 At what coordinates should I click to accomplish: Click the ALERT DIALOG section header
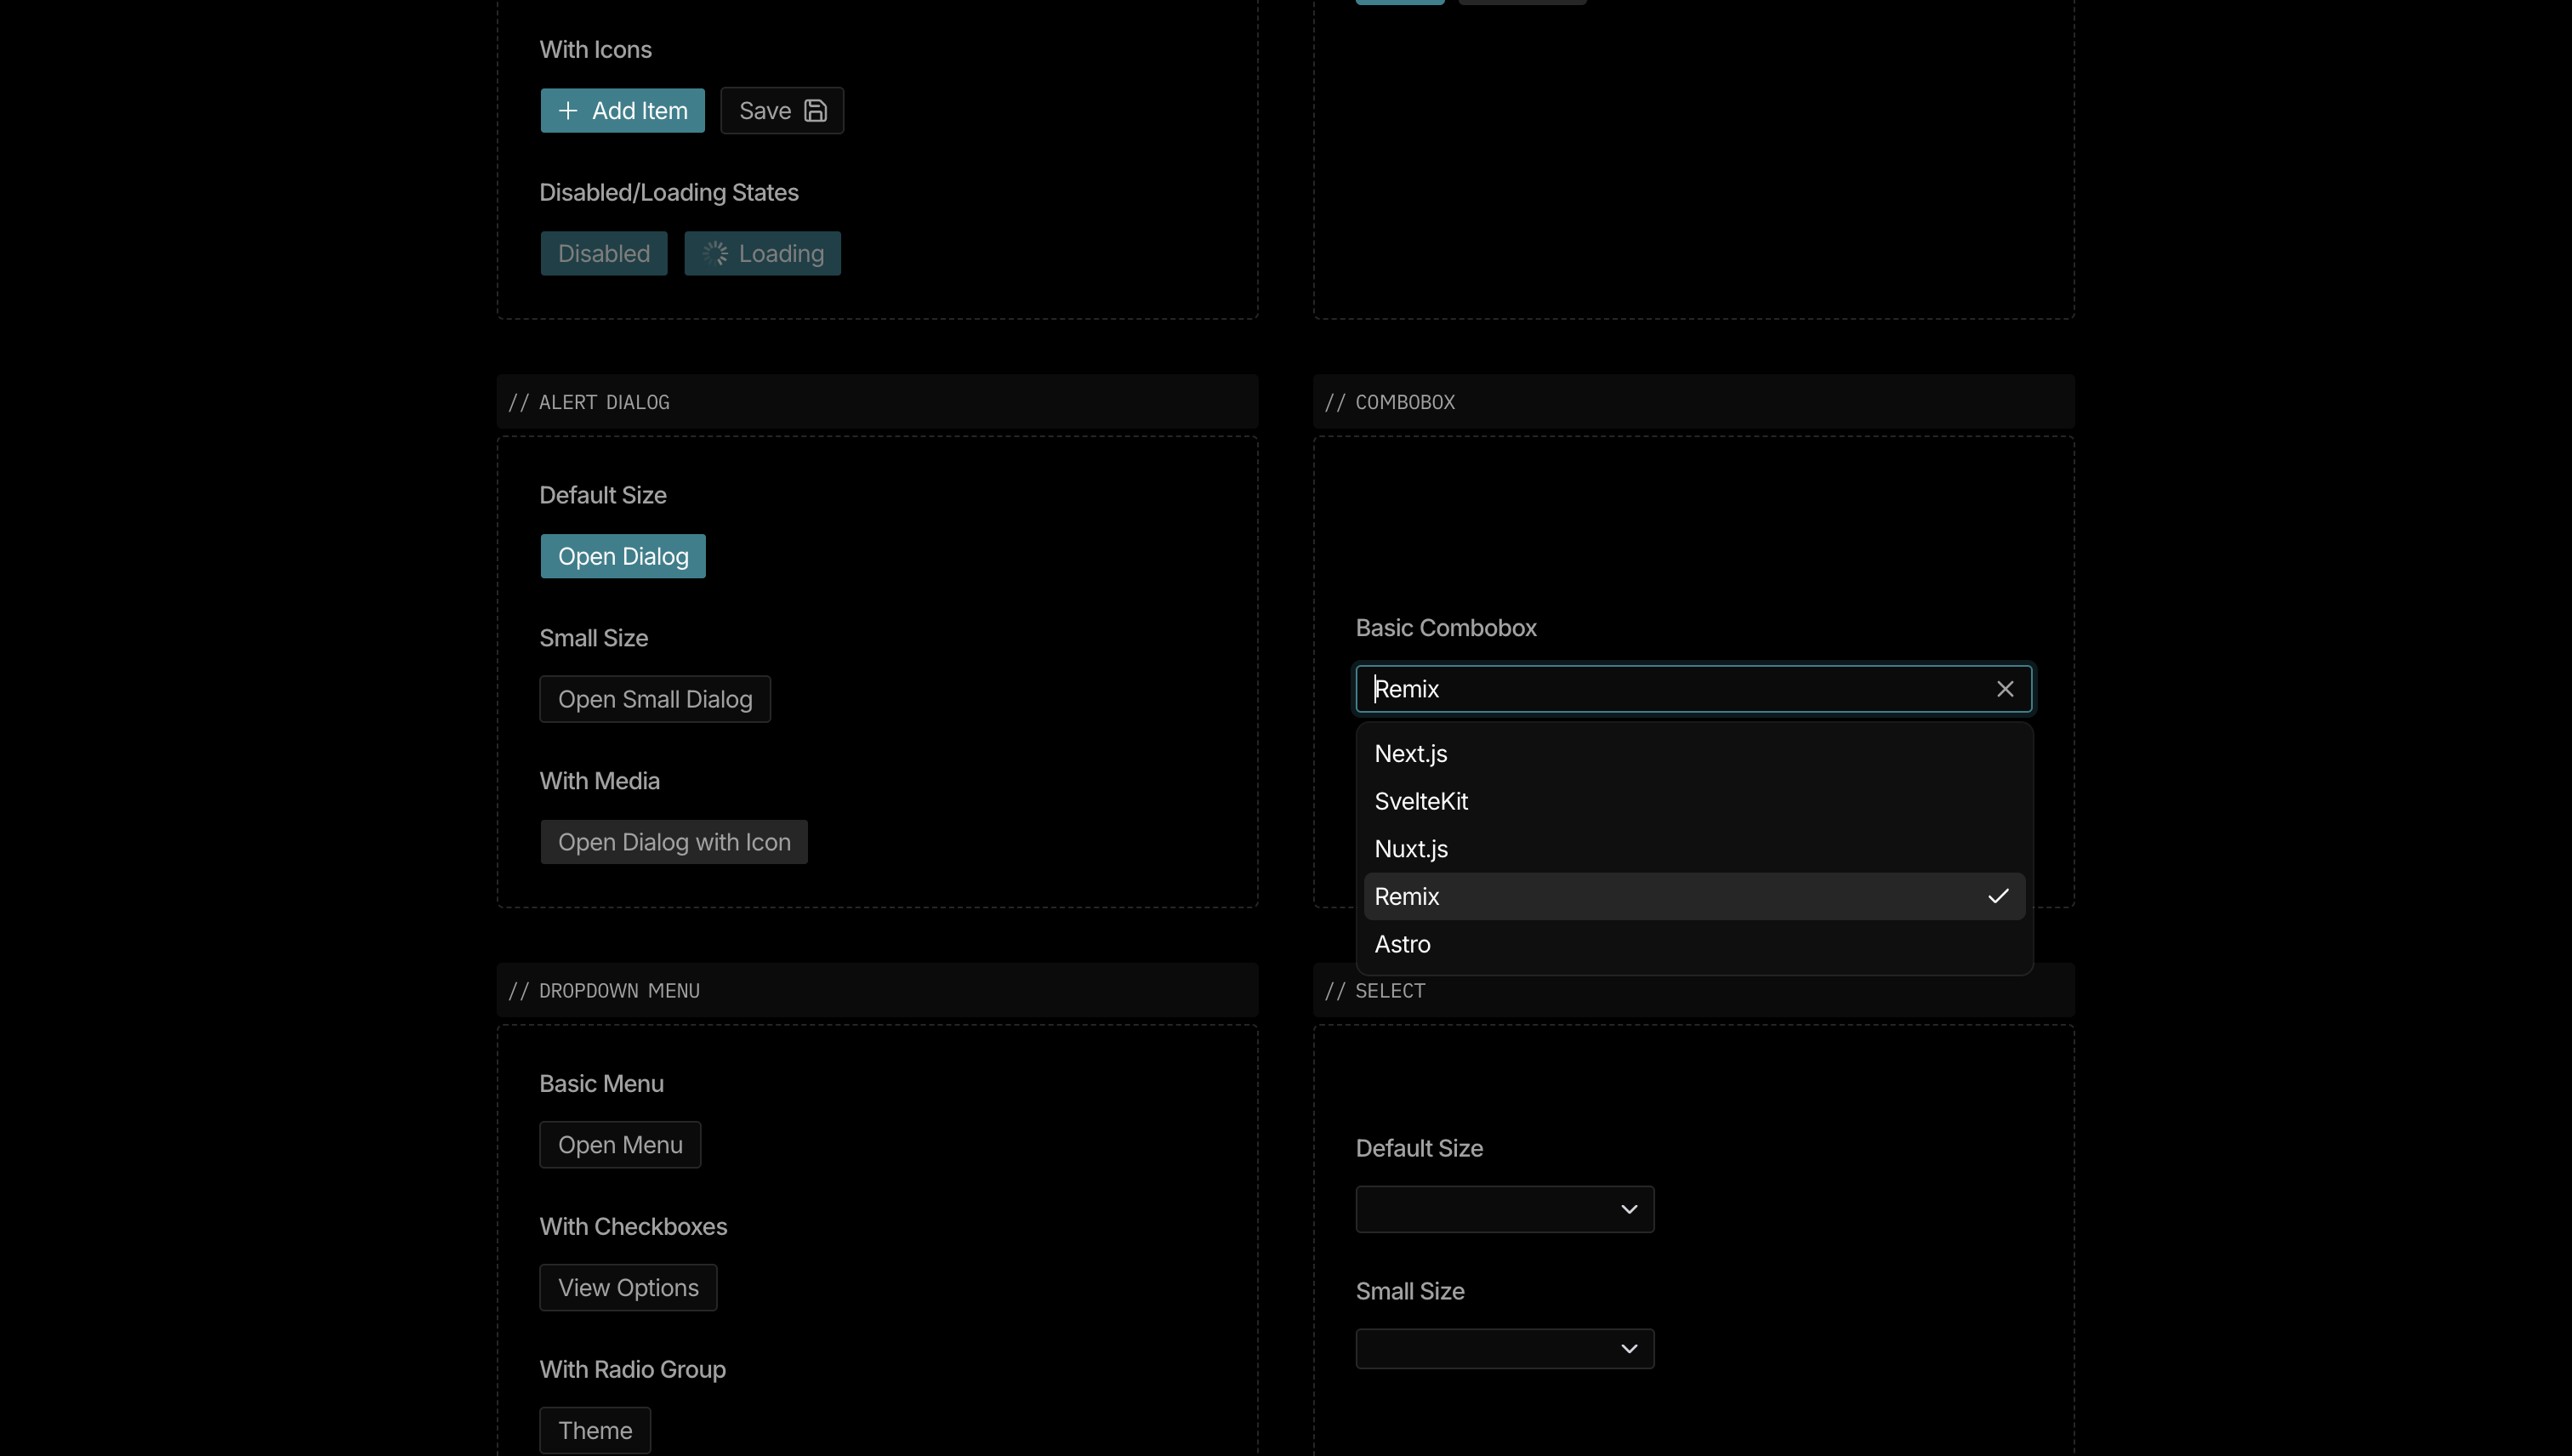coord(878,402)
